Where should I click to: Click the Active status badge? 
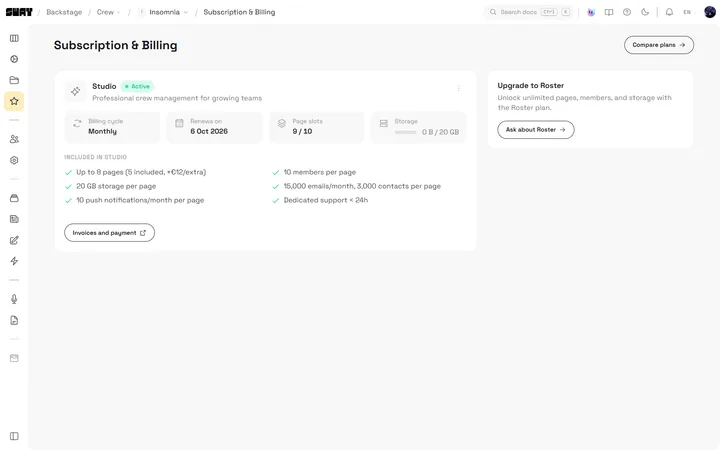[x=137, y=86]
